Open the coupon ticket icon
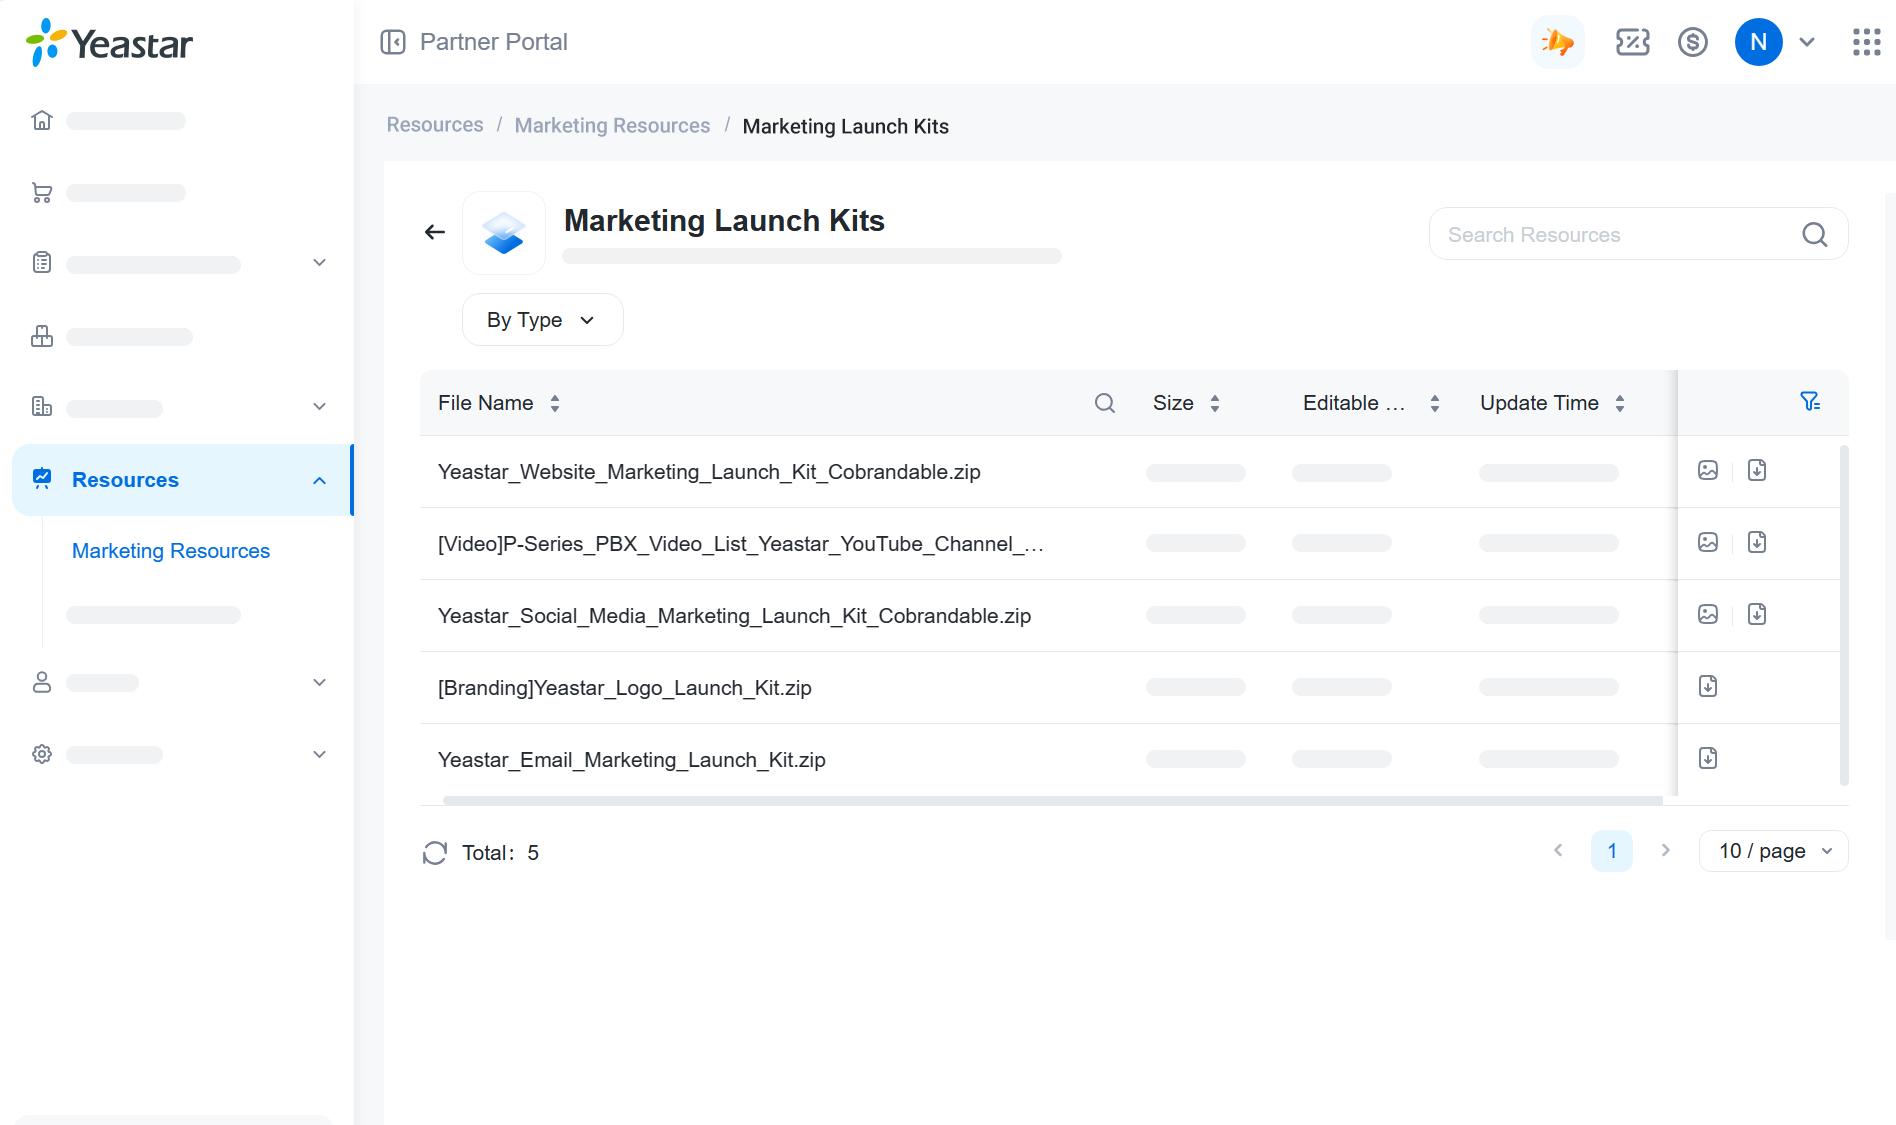The height and width of the screenshot is (1125, 1896). pyautogui.click(x=1632, y=42)
